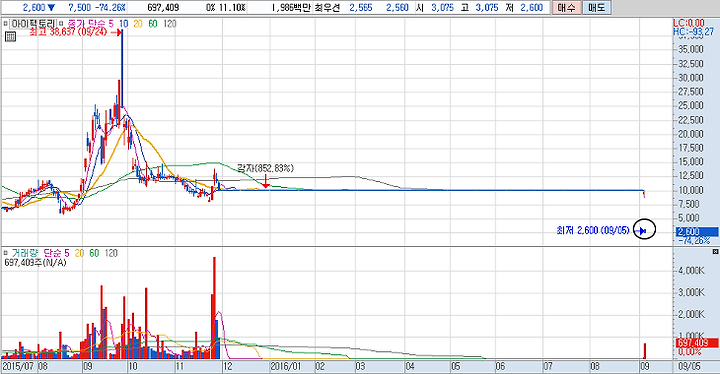Select the blue 10-day MA legend in price chart
The width and height of the screenshot is (720, 374).
coord(124,23)
